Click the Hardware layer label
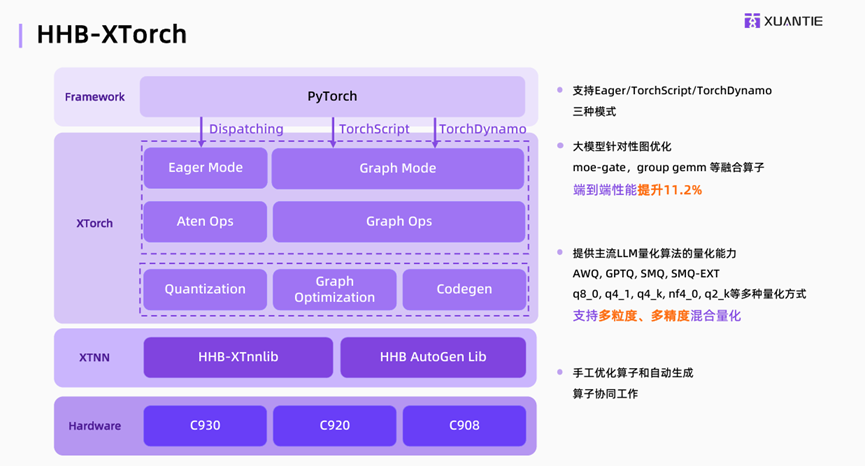 point(95,426)
